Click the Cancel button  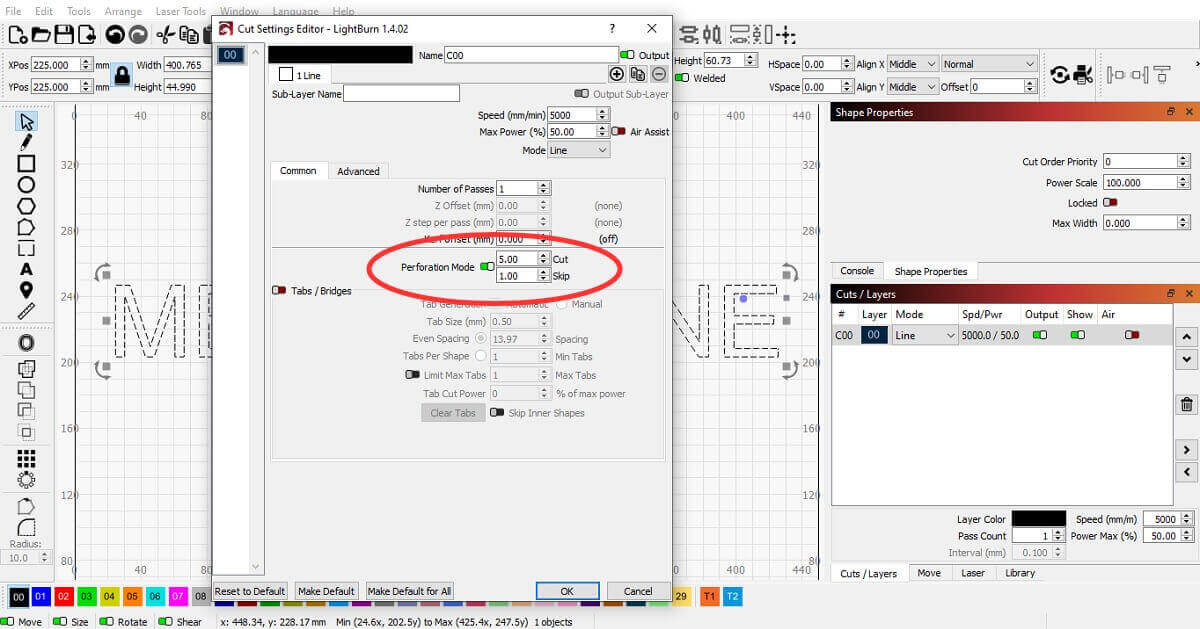638,591
